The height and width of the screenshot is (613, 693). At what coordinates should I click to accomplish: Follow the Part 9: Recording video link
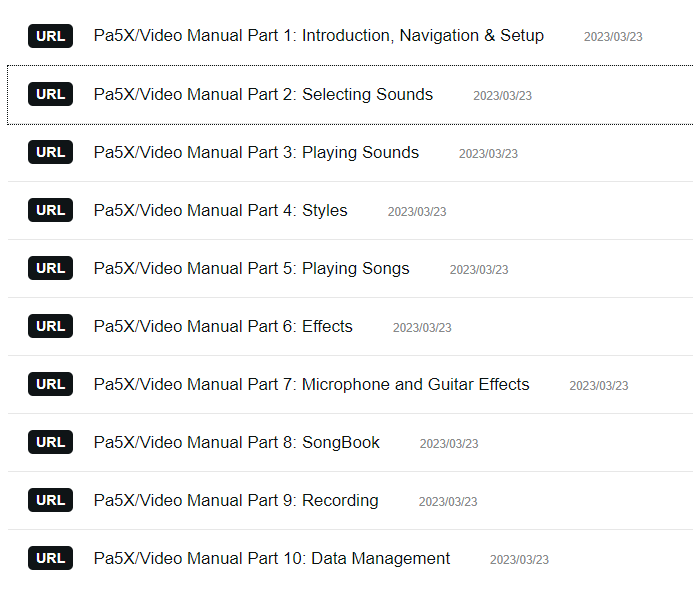[x=236, y=500]
